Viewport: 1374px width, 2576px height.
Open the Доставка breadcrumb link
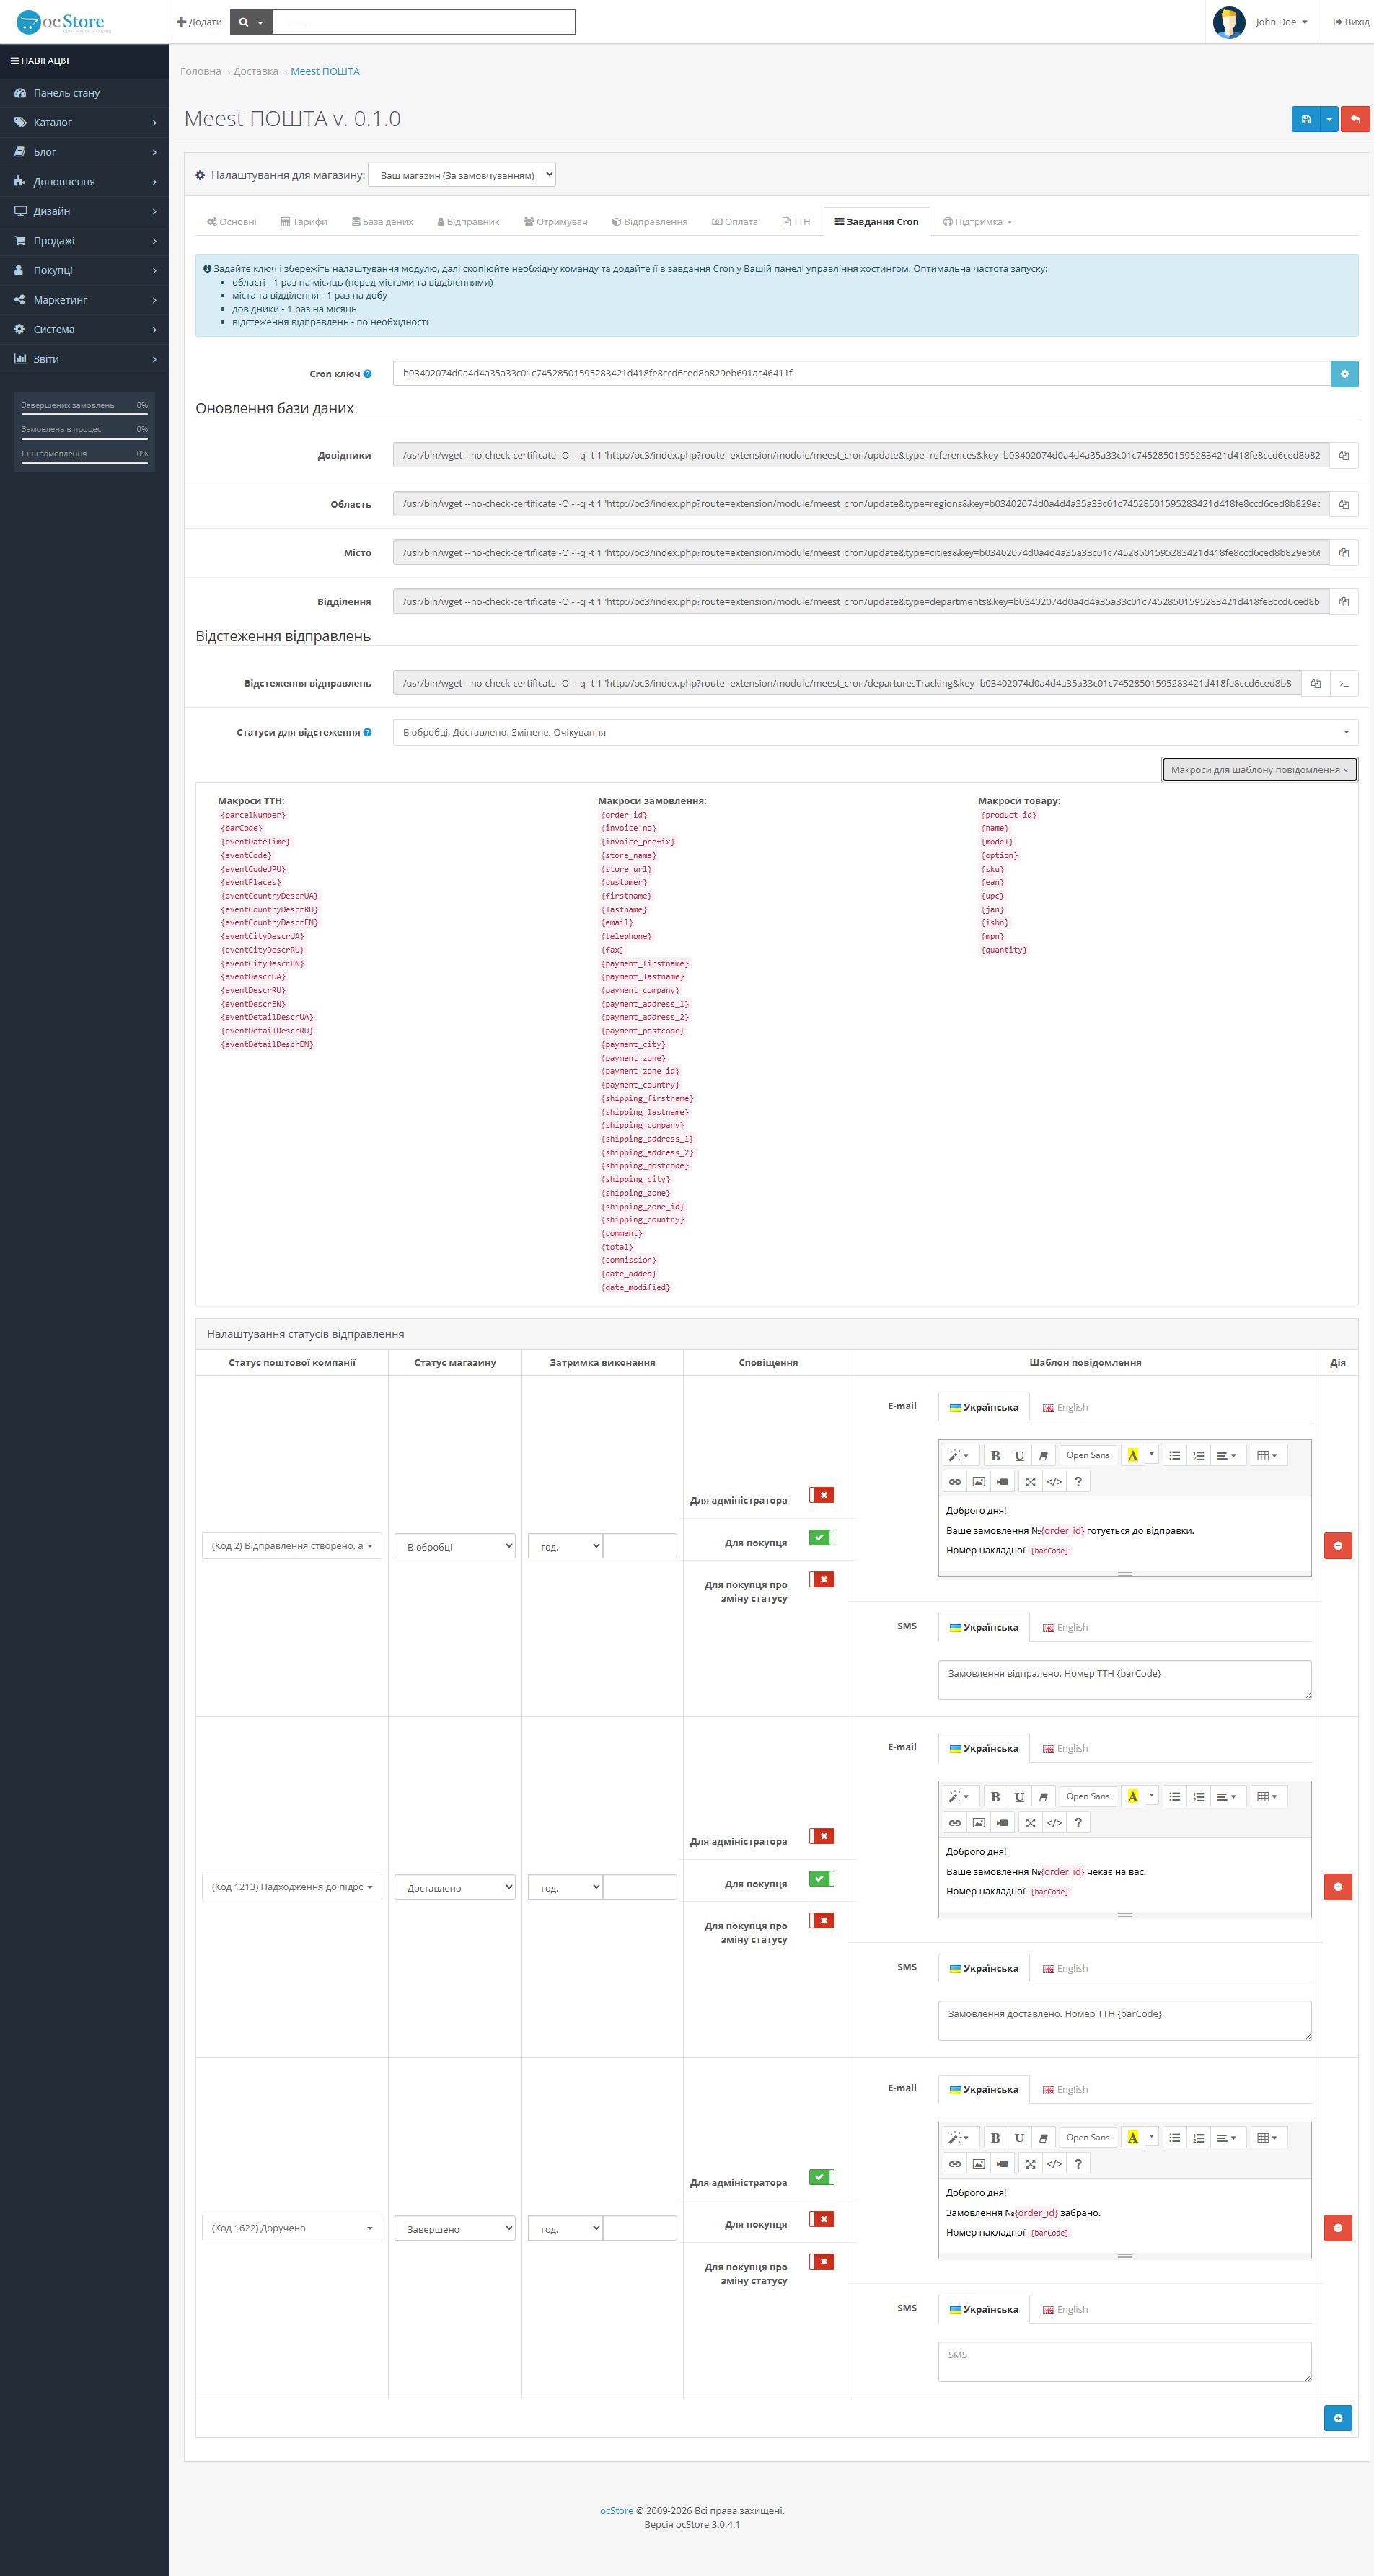coord(256,71)
